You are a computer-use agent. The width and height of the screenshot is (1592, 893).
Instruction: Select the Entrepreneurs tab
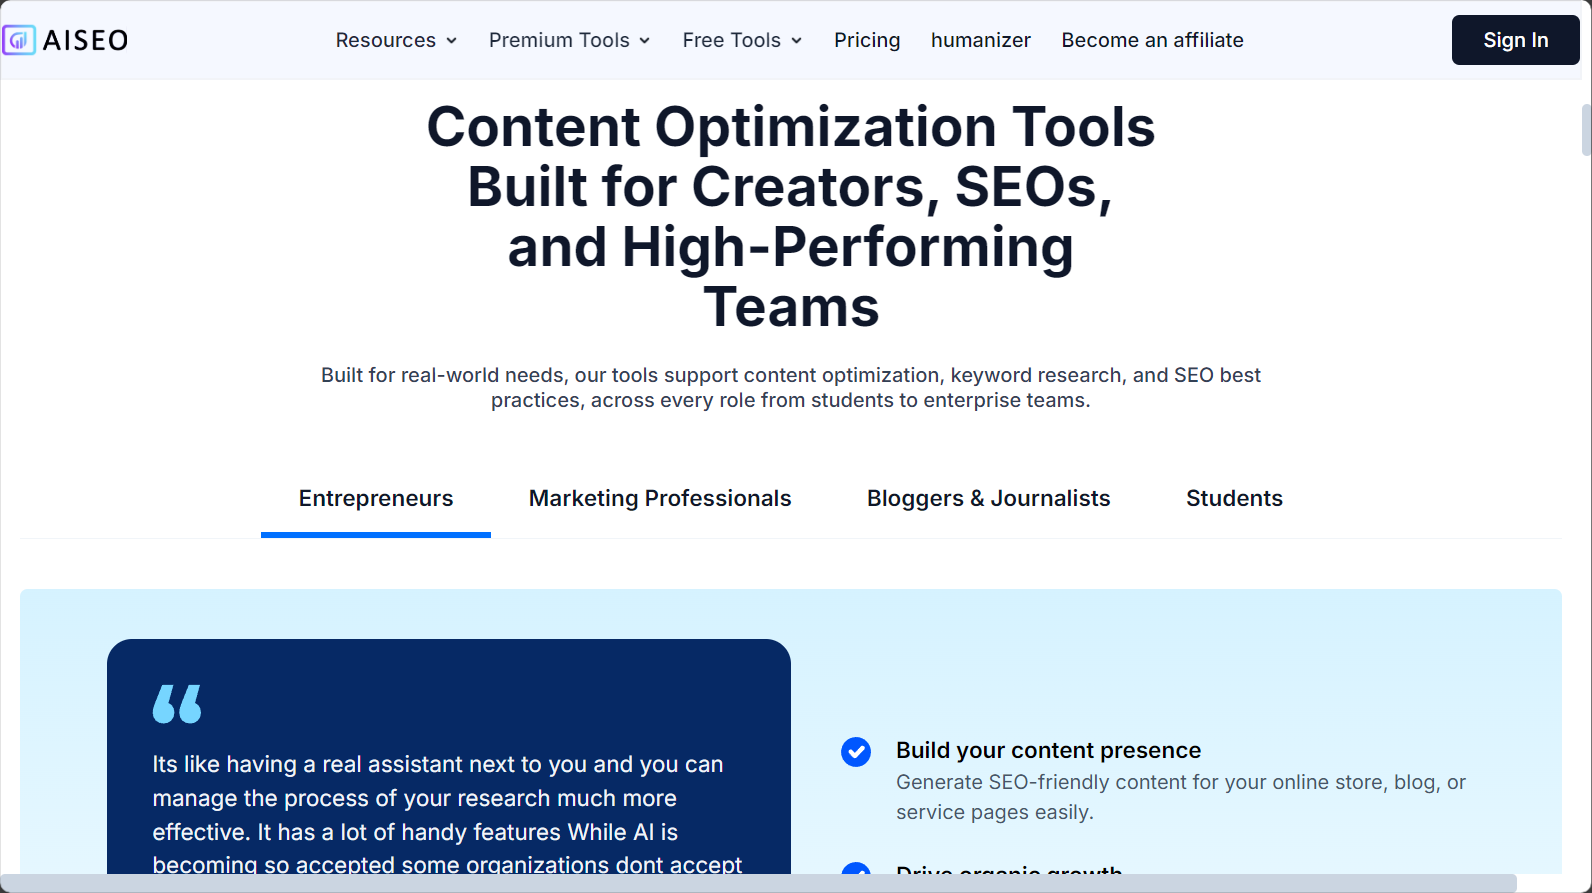pyautogui.click(x=376, y=498)
